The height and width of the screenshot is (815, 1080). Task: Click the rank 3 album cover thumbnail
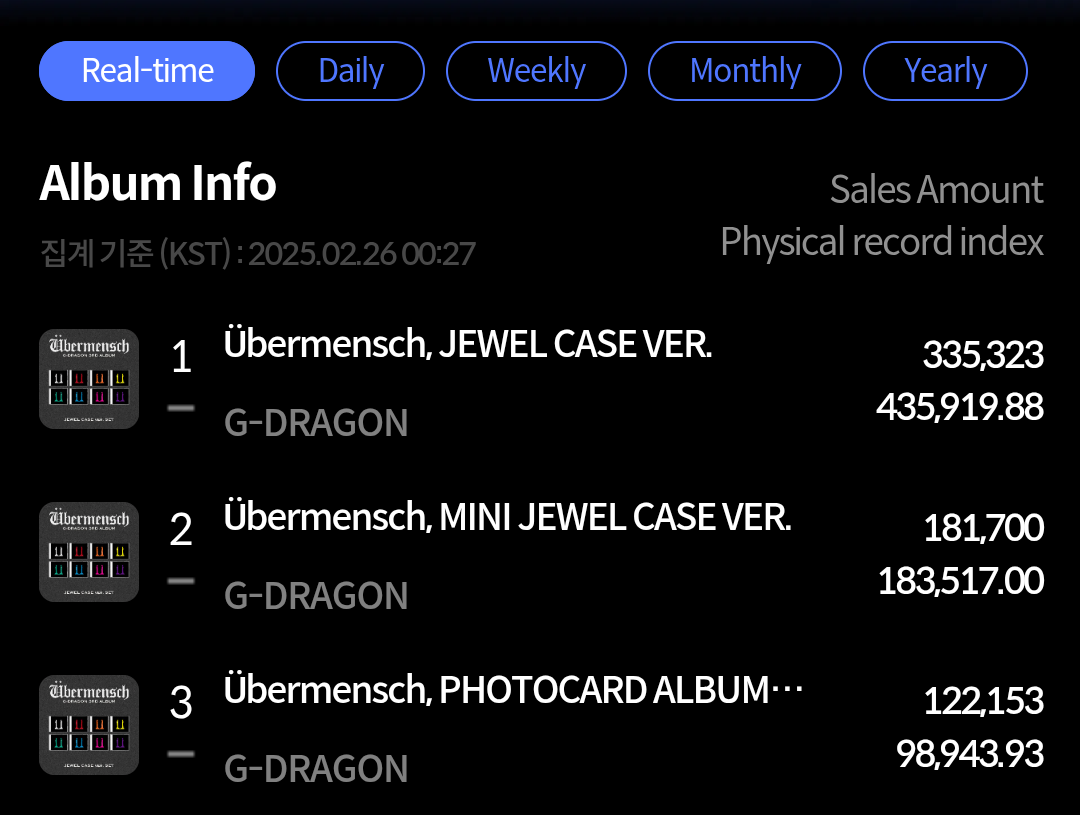click(x=89, y=725)
